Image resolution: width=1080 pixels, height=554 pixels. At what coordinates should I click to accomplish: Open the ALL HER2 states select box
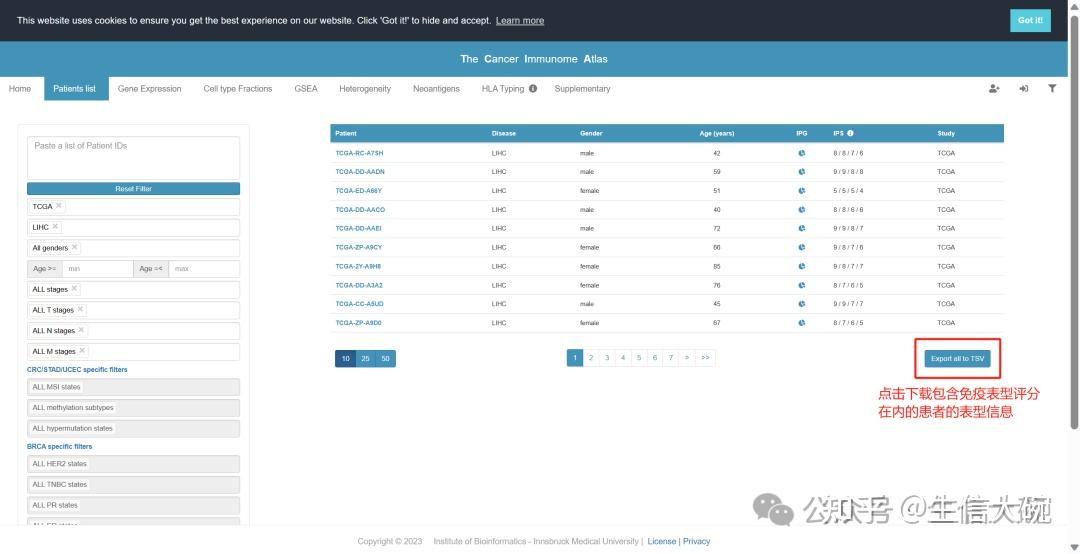[x=134, y=464]
